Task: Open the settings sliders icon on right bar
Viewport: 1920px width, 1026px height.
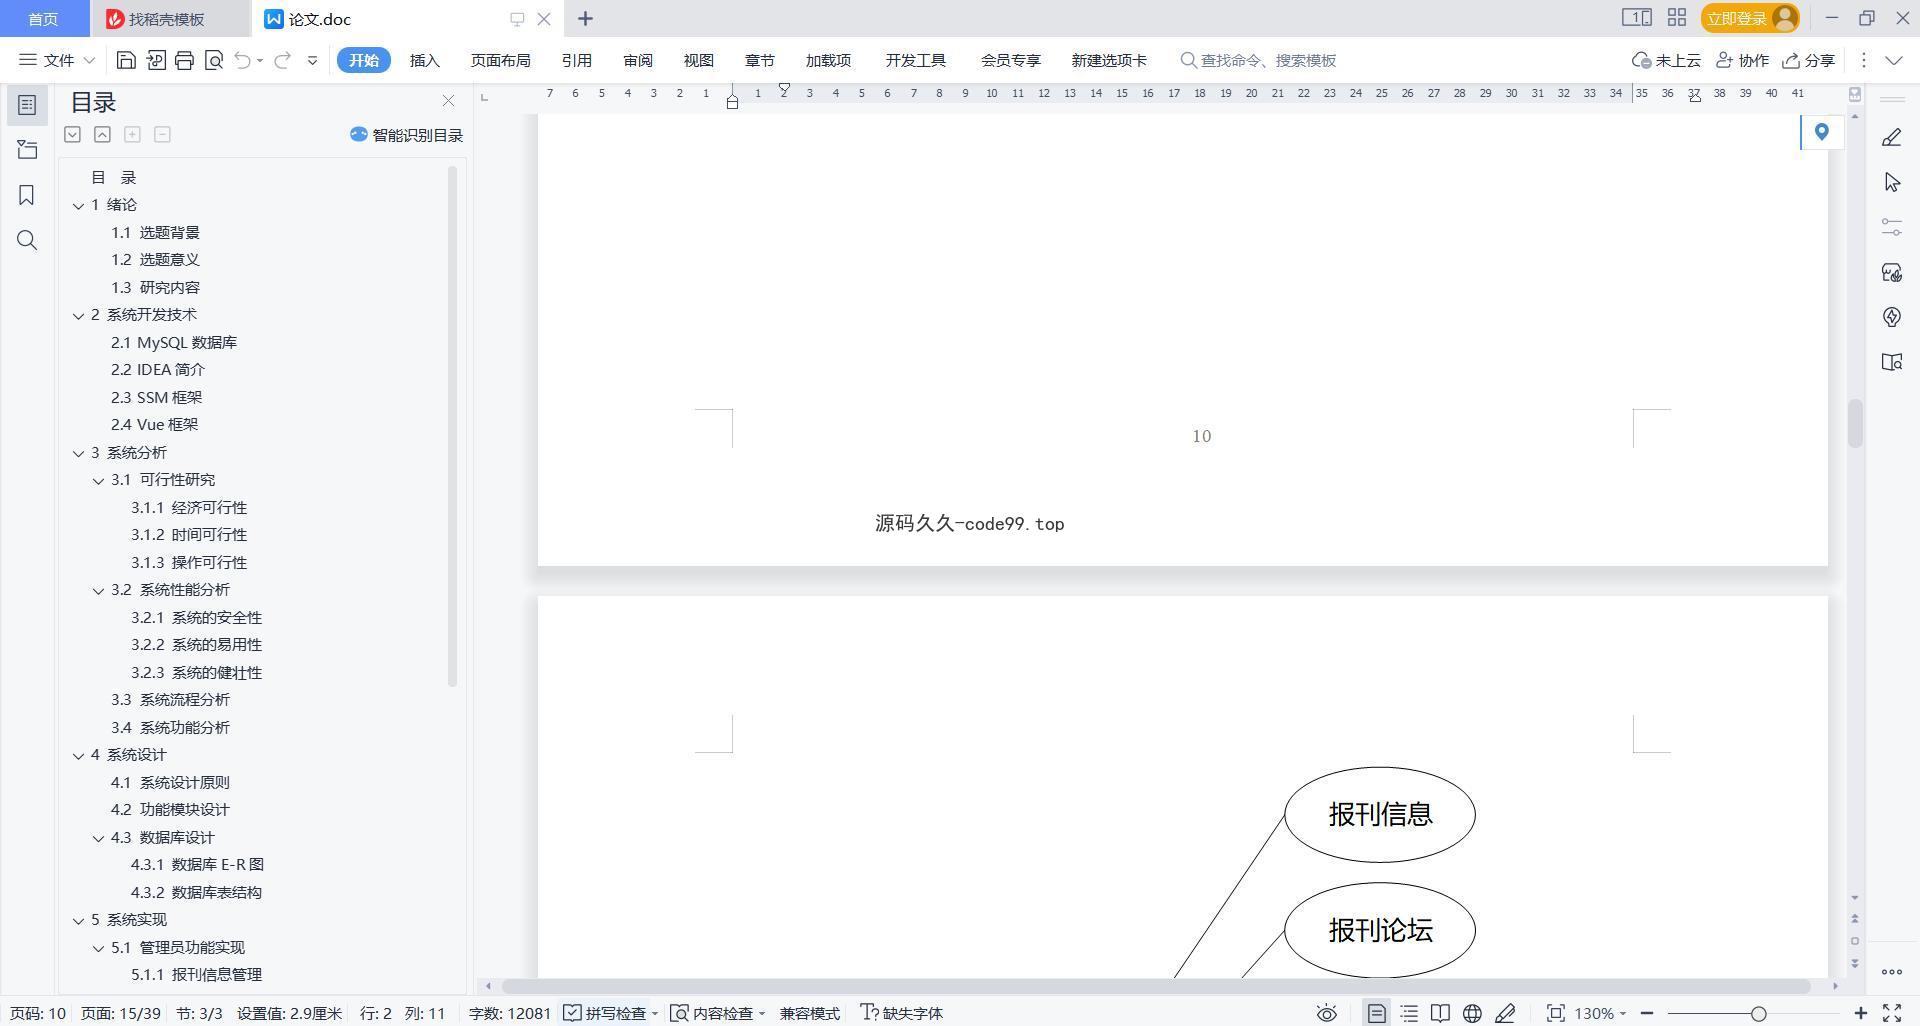Action: click(x=1891, y=227)
